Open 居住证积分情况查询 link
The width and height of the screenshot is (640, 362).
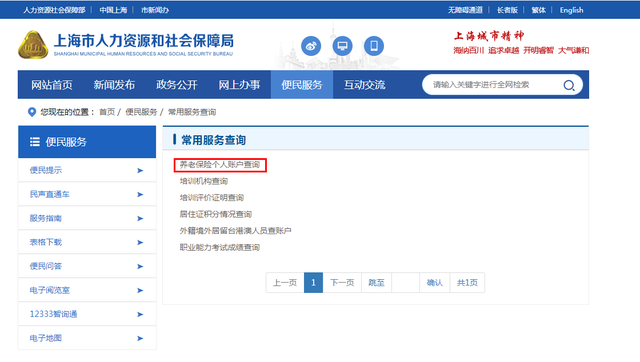coord(216,214)
